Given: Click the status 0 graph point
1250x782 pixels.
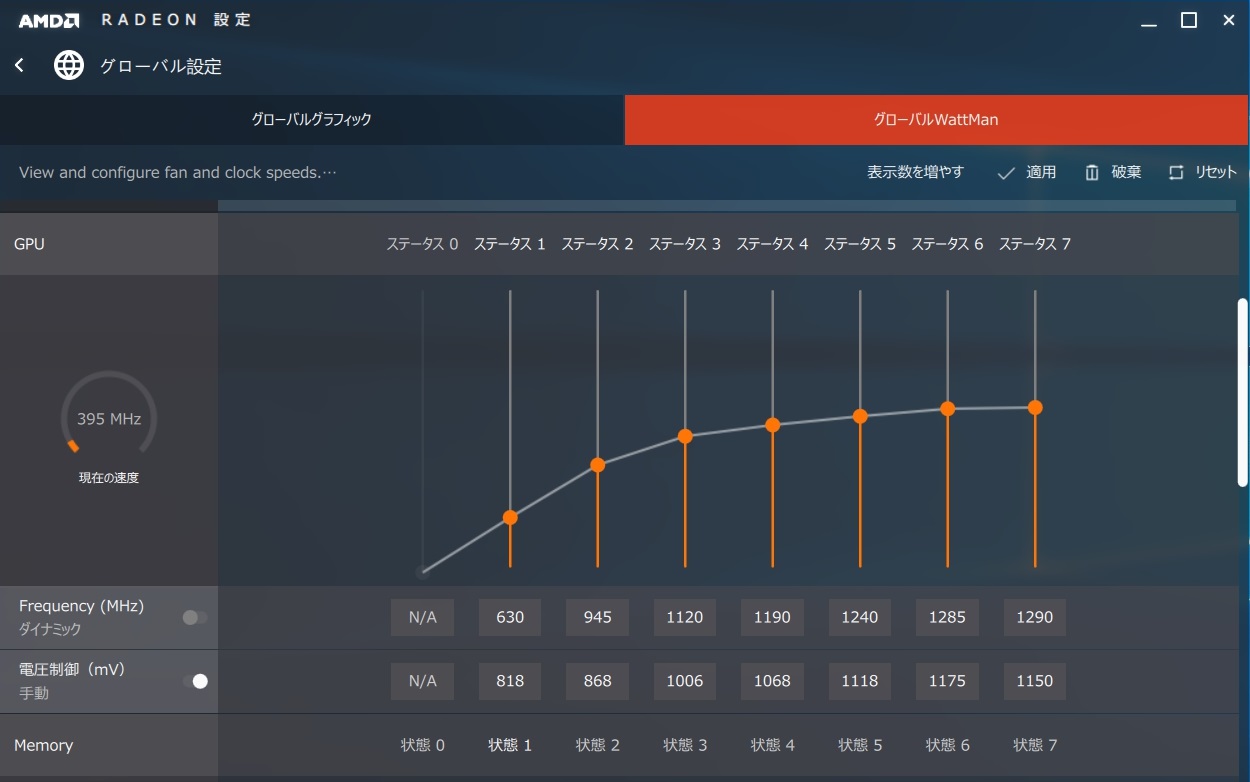Looking at the screenshot, I should (x=422, y=573).
